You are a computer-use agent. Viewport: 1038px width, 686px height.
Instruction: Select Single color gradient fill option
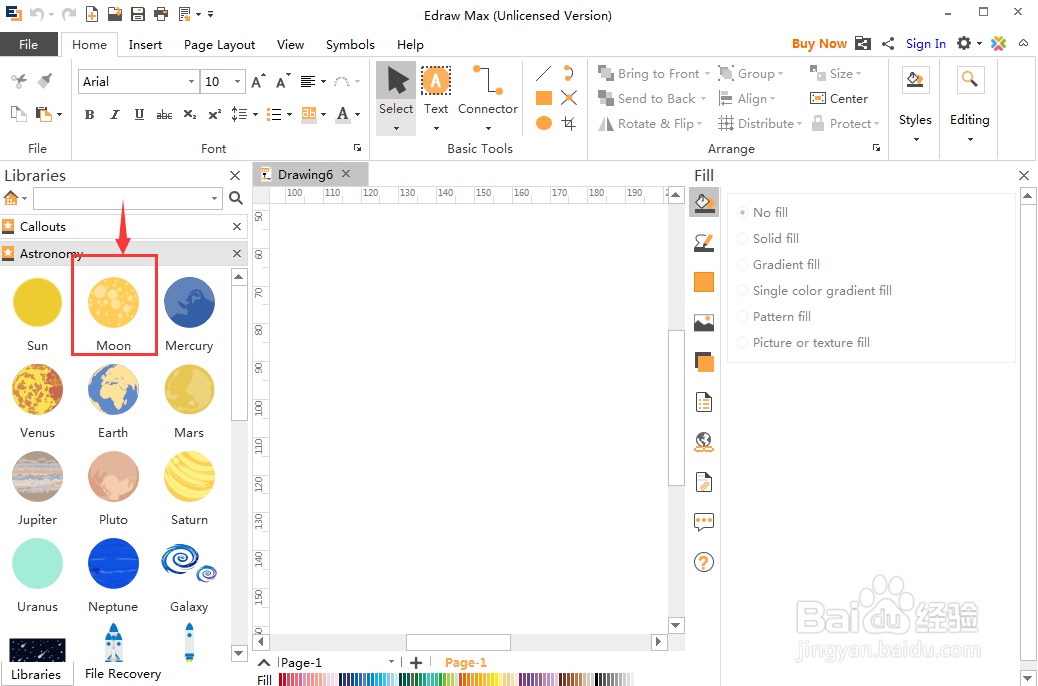pos(743,291)
